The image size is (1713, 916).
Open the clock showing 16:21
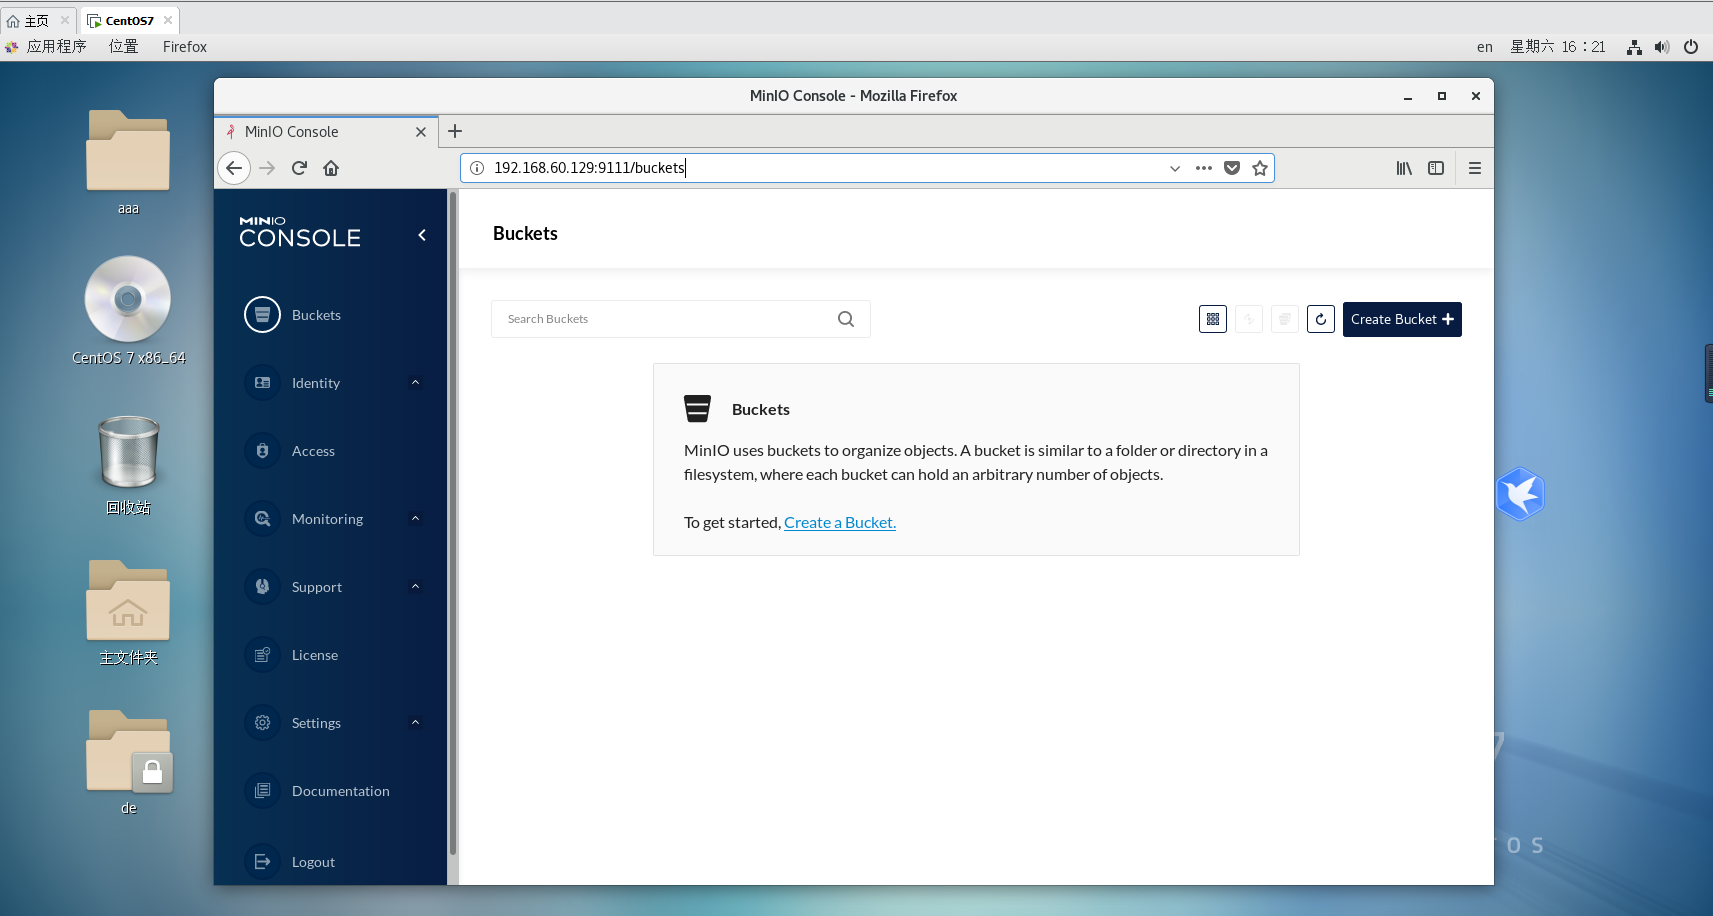1558,47
